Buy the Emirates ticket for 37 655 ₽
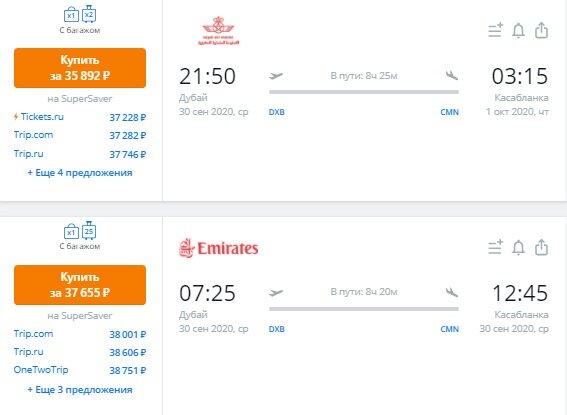Image resolution: width=567 pixels, height=415 pixels. click(80, 285)
